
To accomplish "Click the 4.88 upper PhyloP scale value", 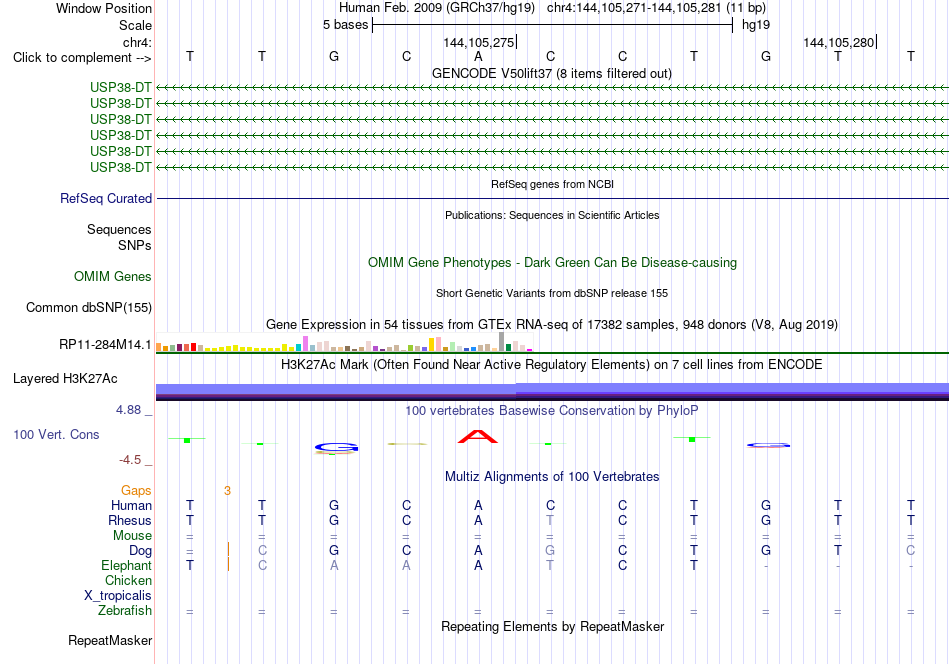I will (x=128, y=410).
